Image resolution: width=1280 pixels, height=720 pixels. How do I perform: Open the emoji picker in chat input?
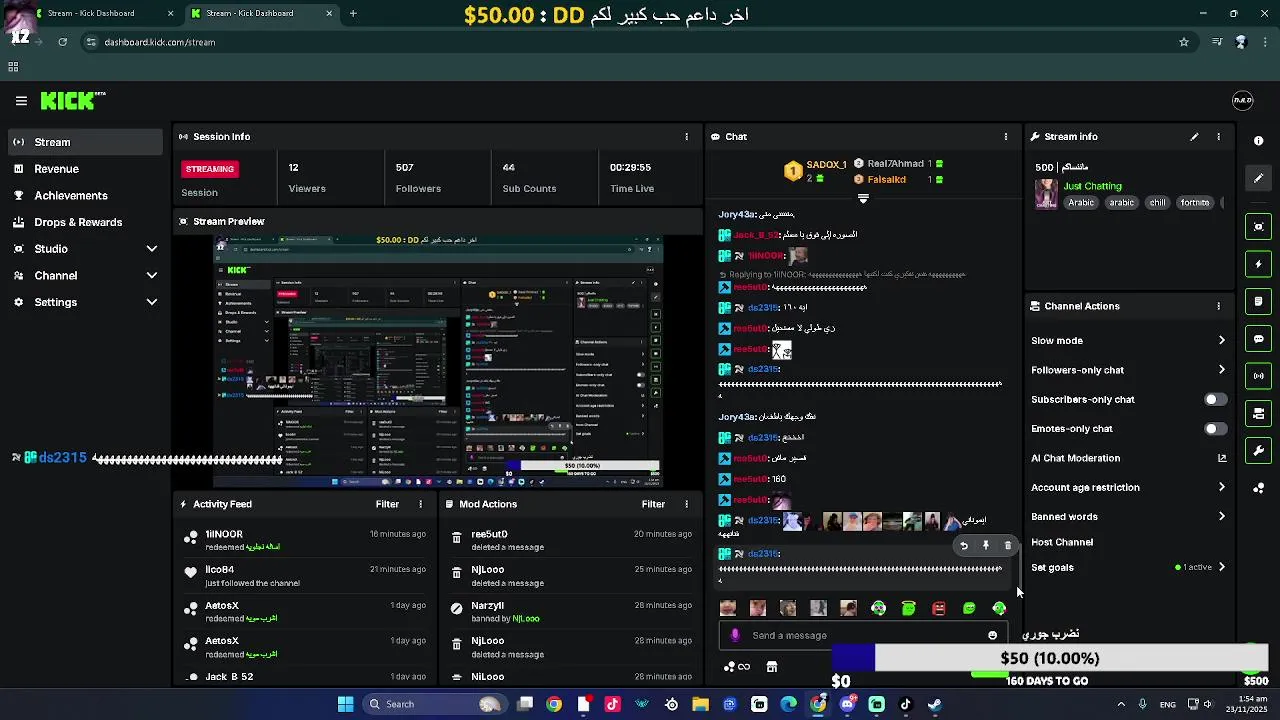click(x=992, y=635)
